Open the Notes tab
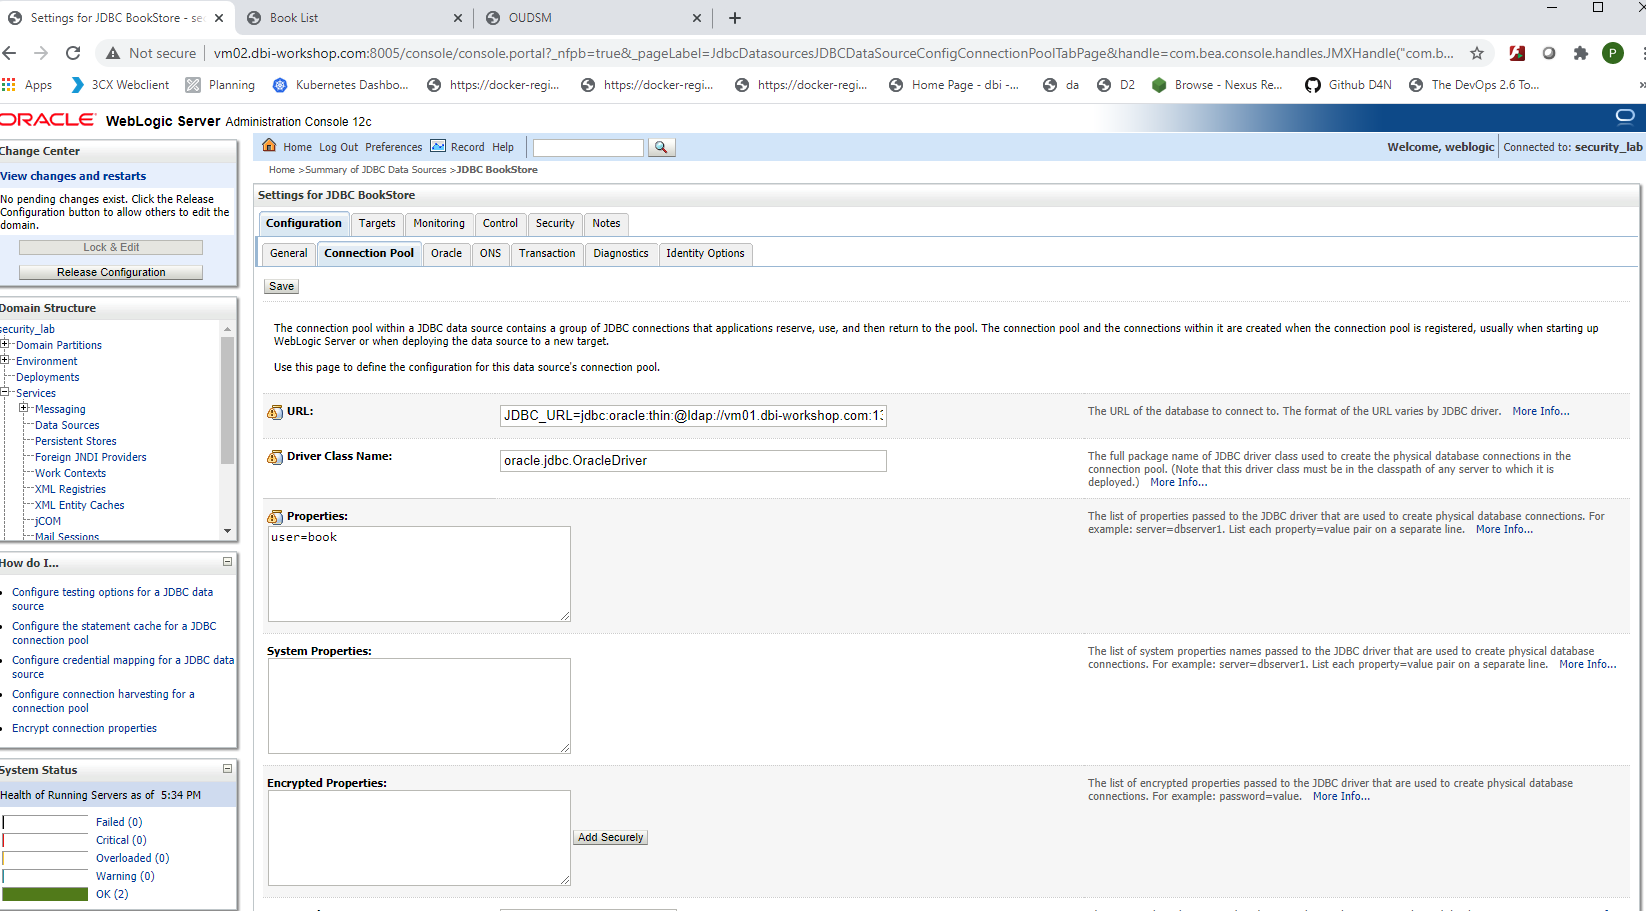 [x=606, y=224]
